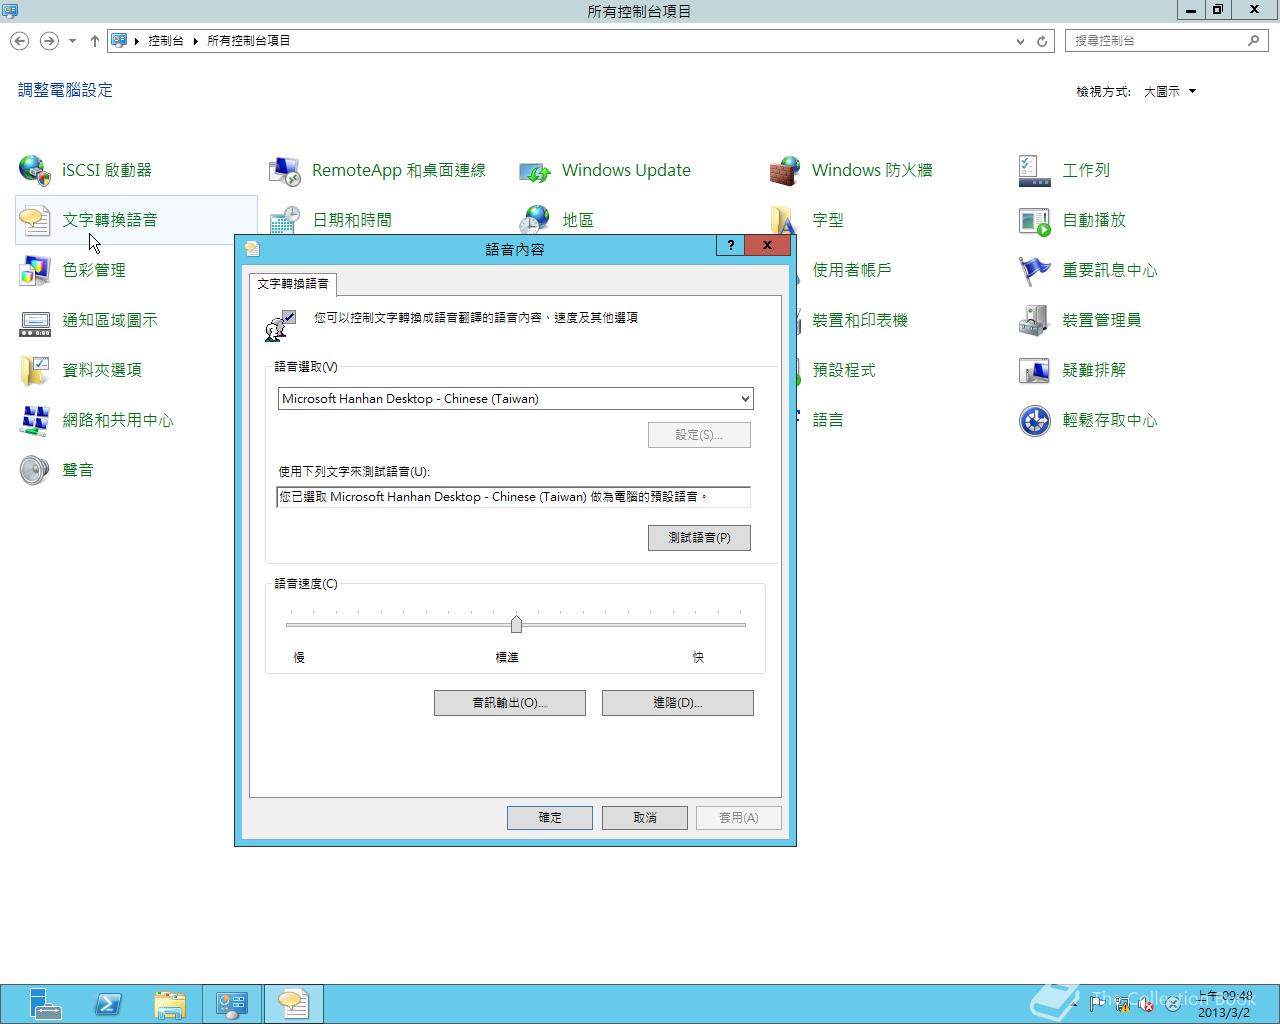Go up one level with up arrow
Viewport: 1280px width, 1024px height.
95,41
